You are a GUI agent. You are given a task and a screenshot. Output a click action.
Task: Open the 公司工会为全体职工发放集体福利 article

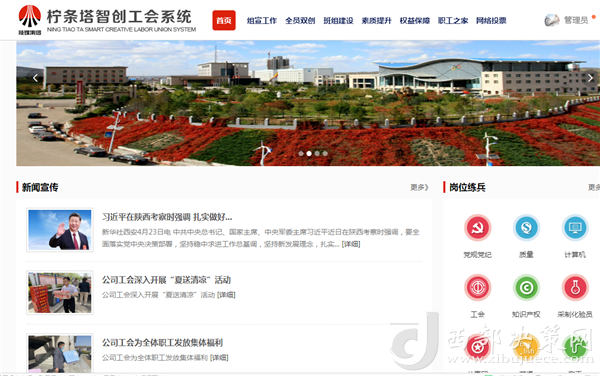[162, 342]
